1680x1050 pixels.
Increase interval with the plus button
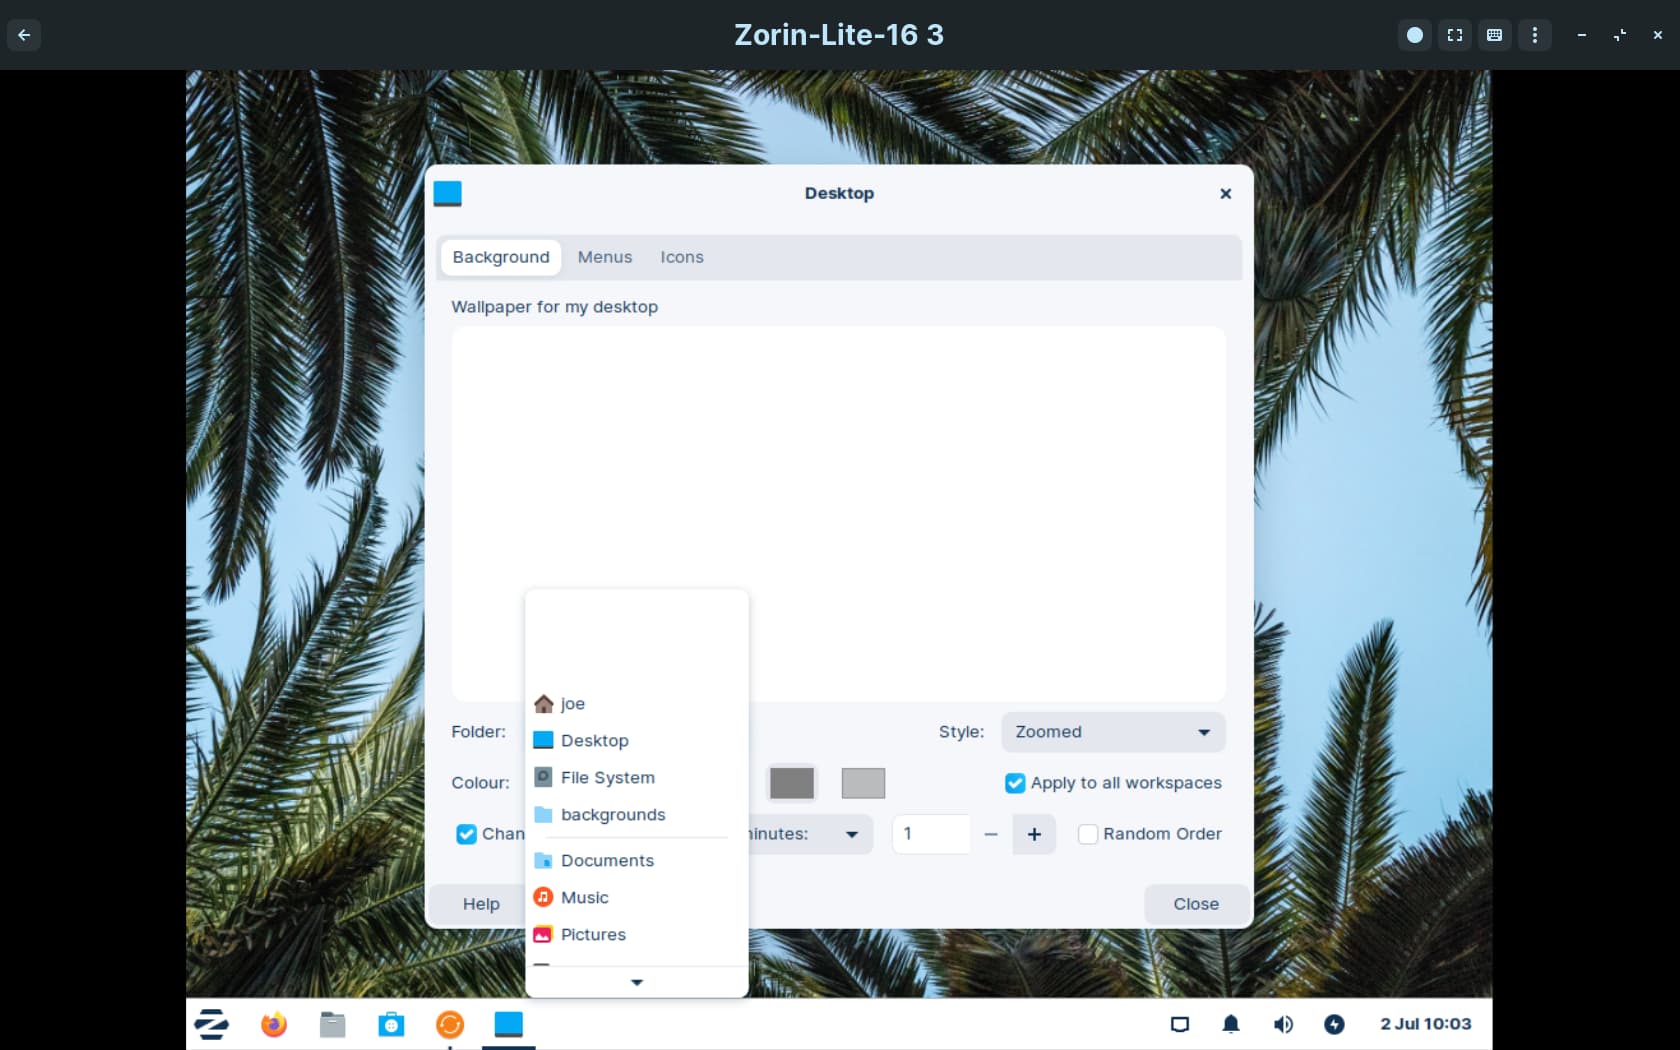pos(1034,834)
